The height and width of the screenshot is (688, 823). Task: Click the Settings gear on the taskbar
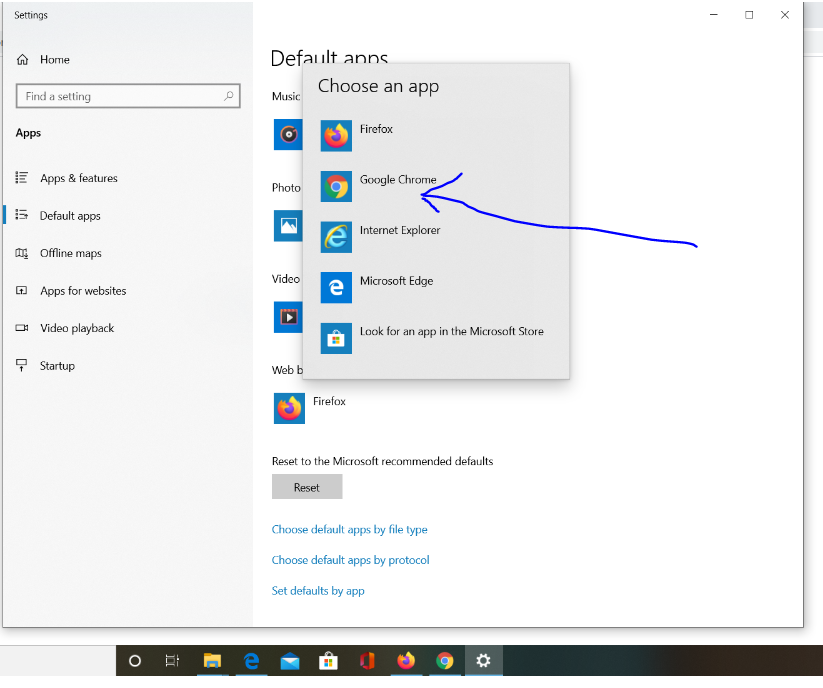[x=483, y=661]
